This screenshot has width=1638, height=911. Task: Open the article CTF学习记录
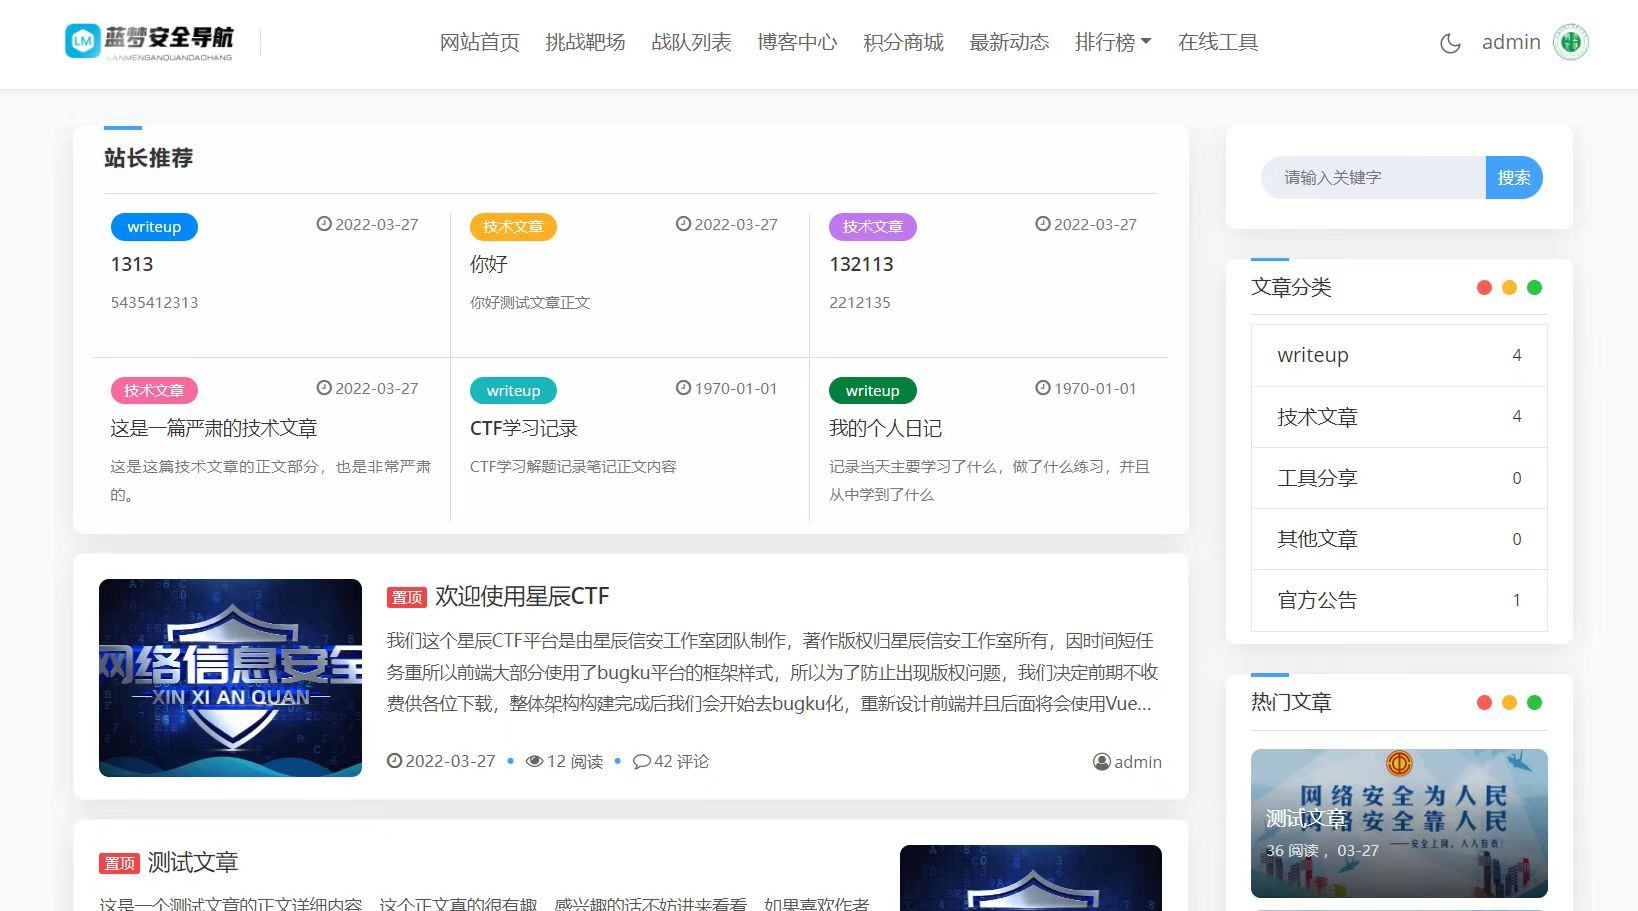[524, 428]
